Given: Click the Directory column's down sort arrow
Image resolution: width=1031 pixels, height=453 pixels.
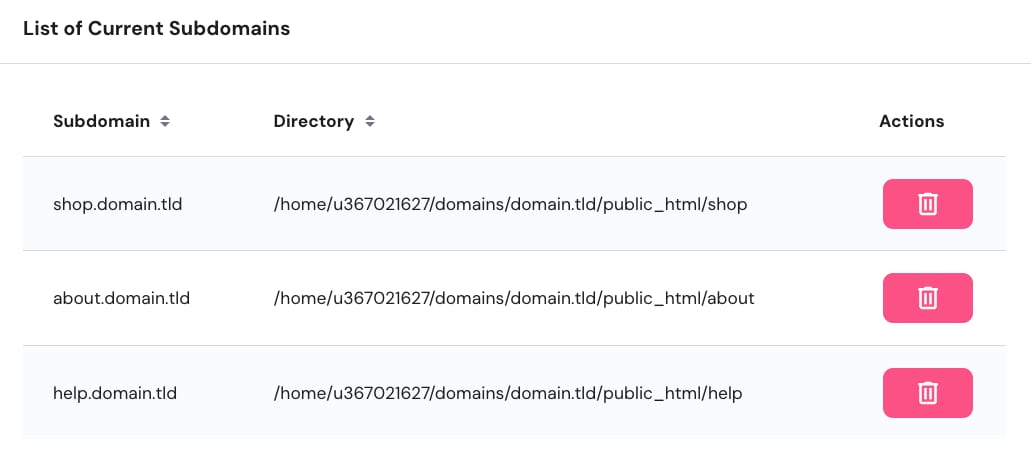Looking at the screenshot, I should pos(370,125).
